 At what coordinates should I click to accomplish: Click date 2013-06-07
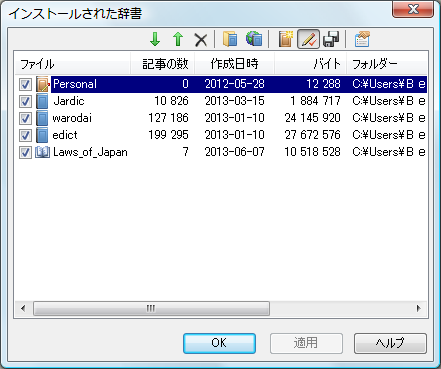point(235,152)
